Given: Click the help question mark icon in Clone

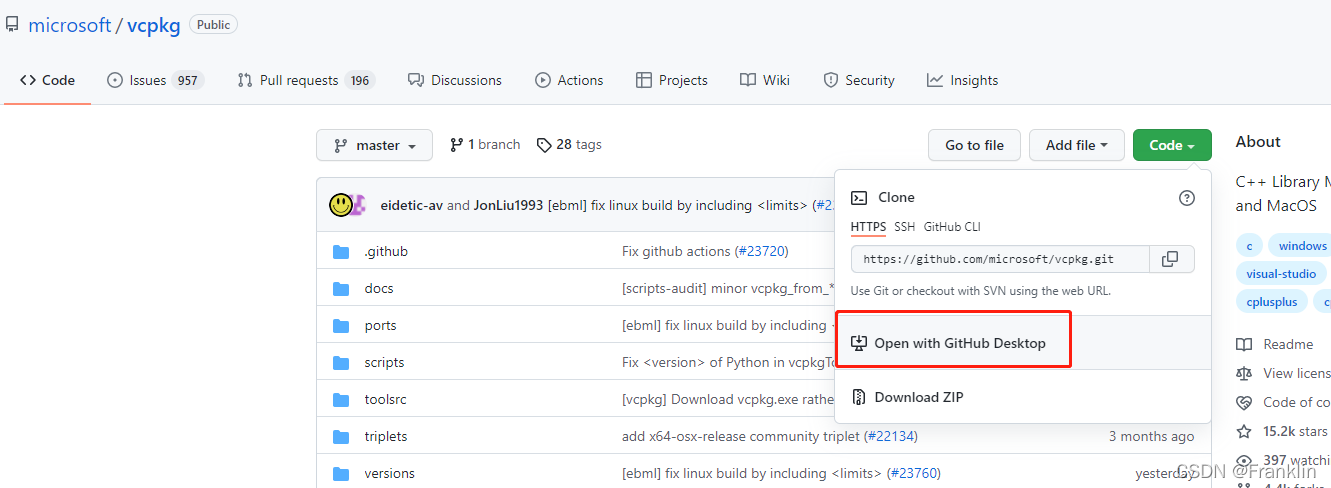Looking at the screenshot, I should [1187, 198].
